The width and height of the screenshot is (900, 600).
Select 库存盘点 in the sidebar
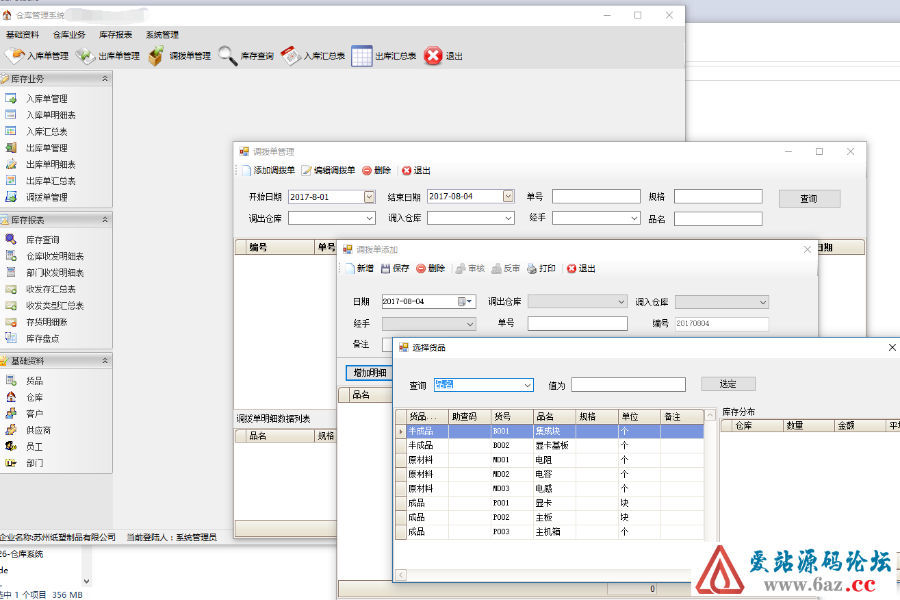42,339
